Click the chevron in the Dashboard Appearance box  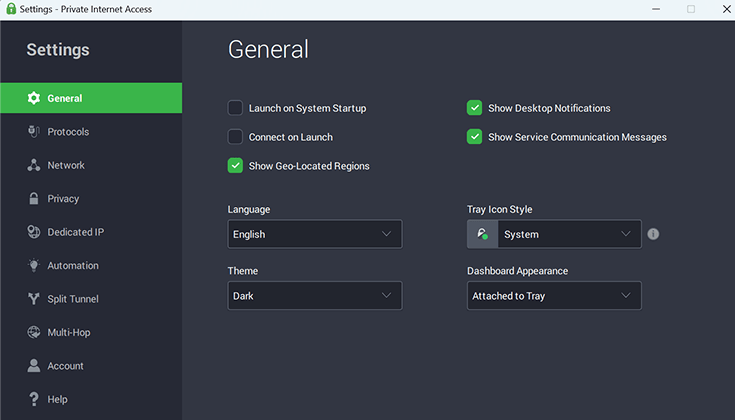click(x=626, y=295)
